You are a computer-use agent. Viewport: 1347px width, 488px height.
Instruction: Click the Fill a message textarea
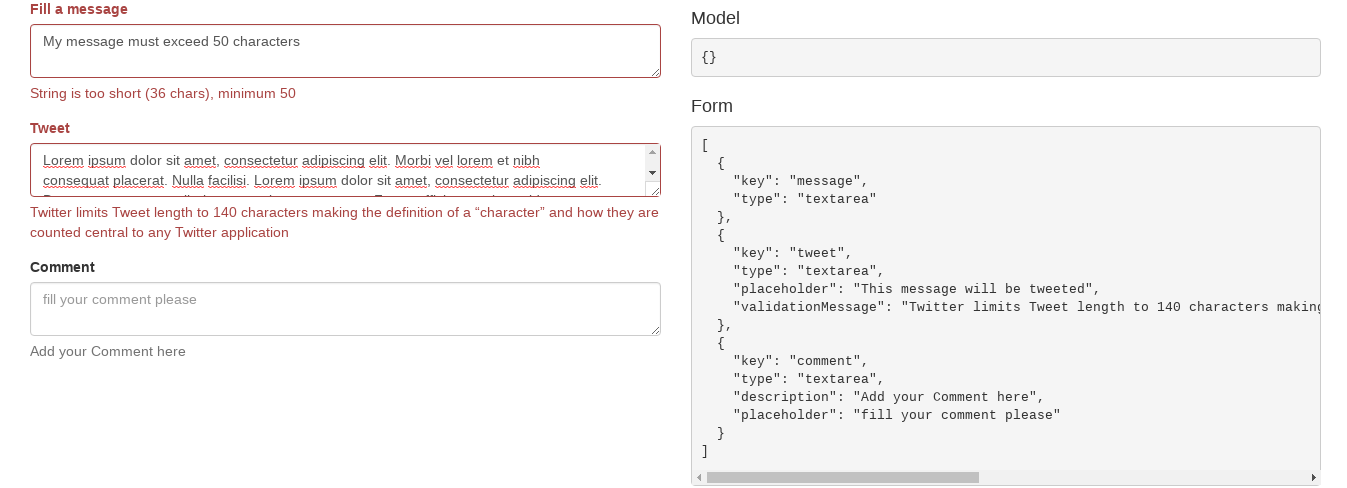tap(345, 51)
